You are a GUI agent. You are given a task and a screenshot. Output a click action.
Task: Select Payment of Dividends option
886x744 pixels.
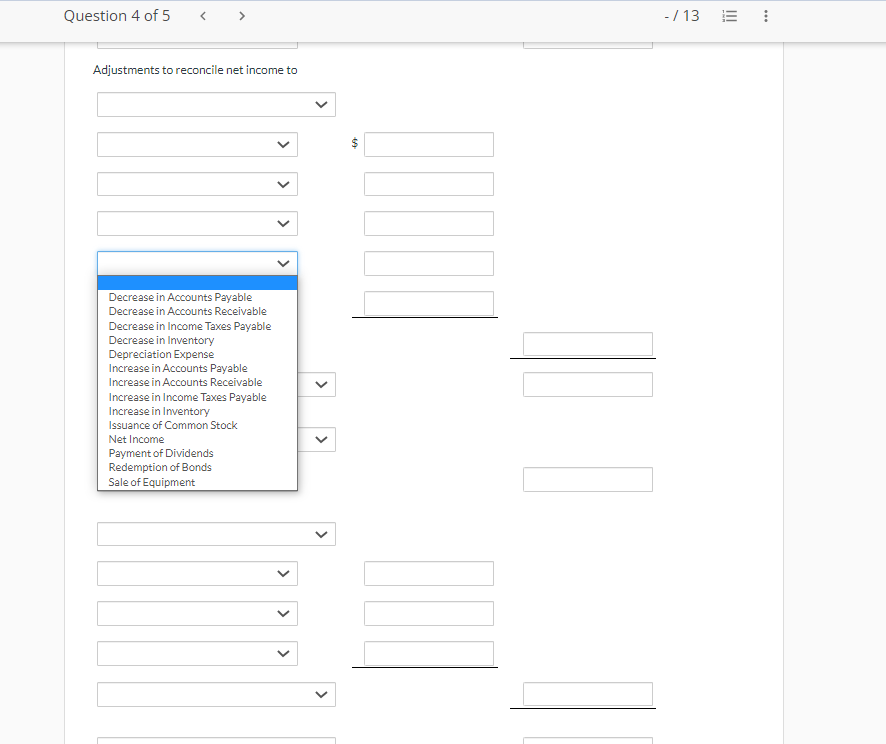point(161,454)
